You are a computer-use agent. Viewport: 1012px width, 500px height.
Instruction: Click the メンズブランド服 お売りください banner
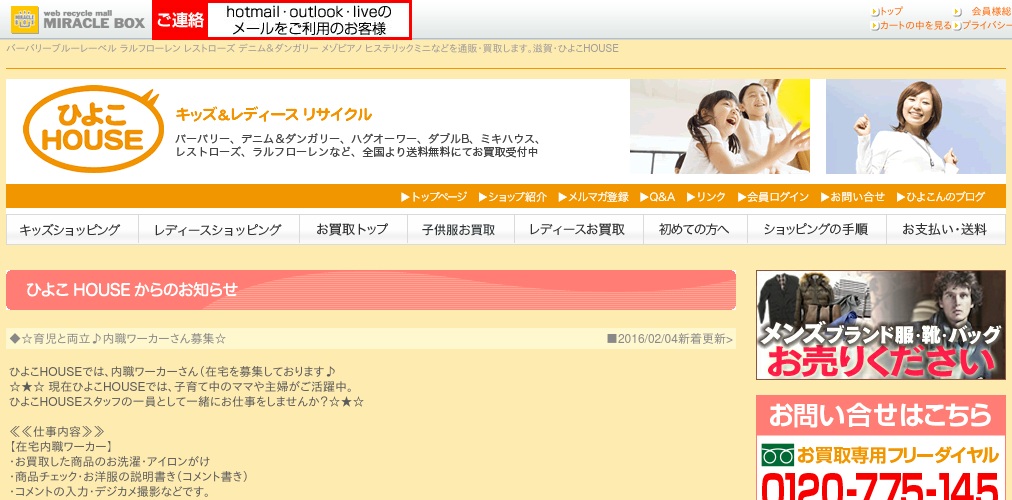[880, 325]
